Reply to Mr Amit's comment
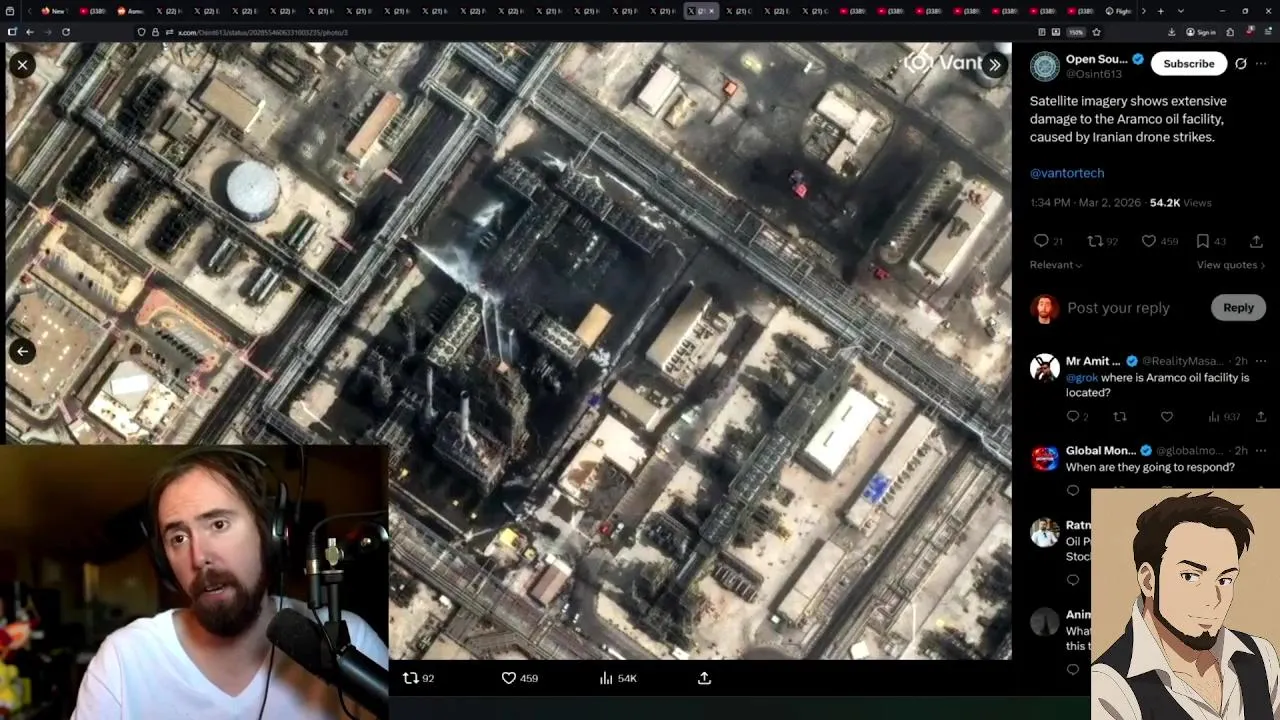This screenshot has height=720, width=1280. (x=1077, y=417)
